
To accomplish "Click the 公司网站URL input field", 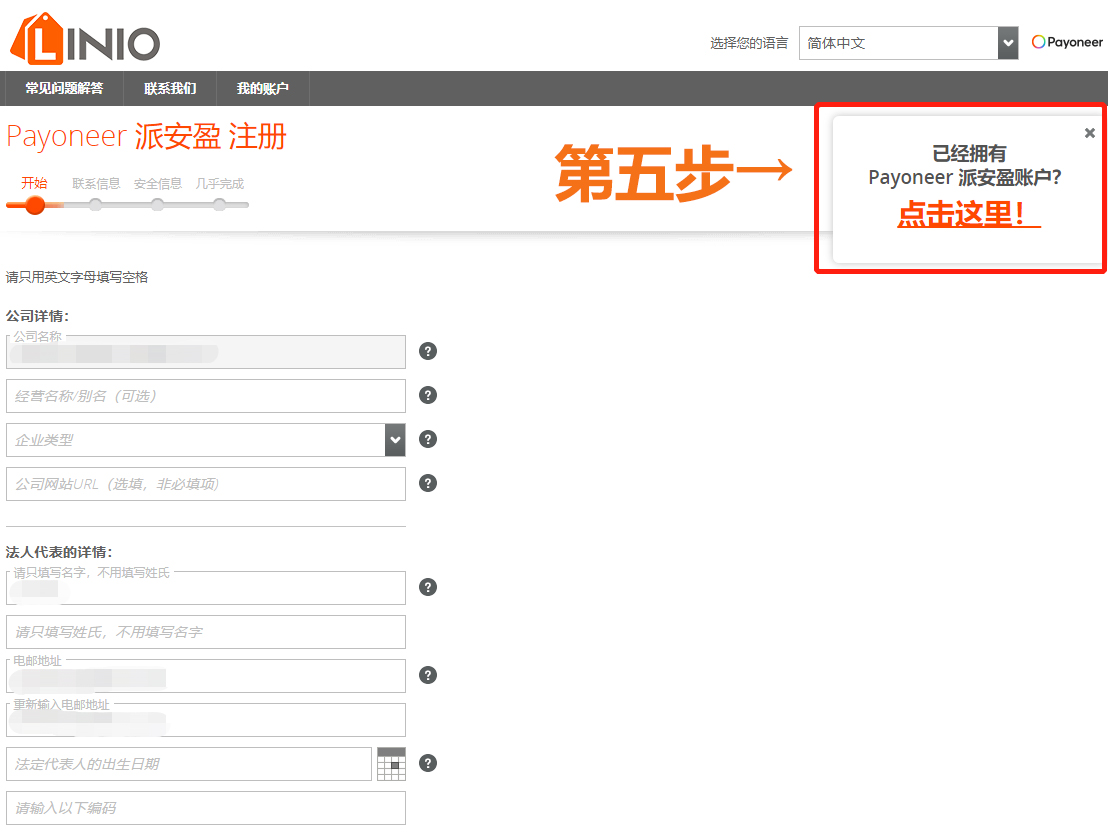I will [x=206, y=484].
